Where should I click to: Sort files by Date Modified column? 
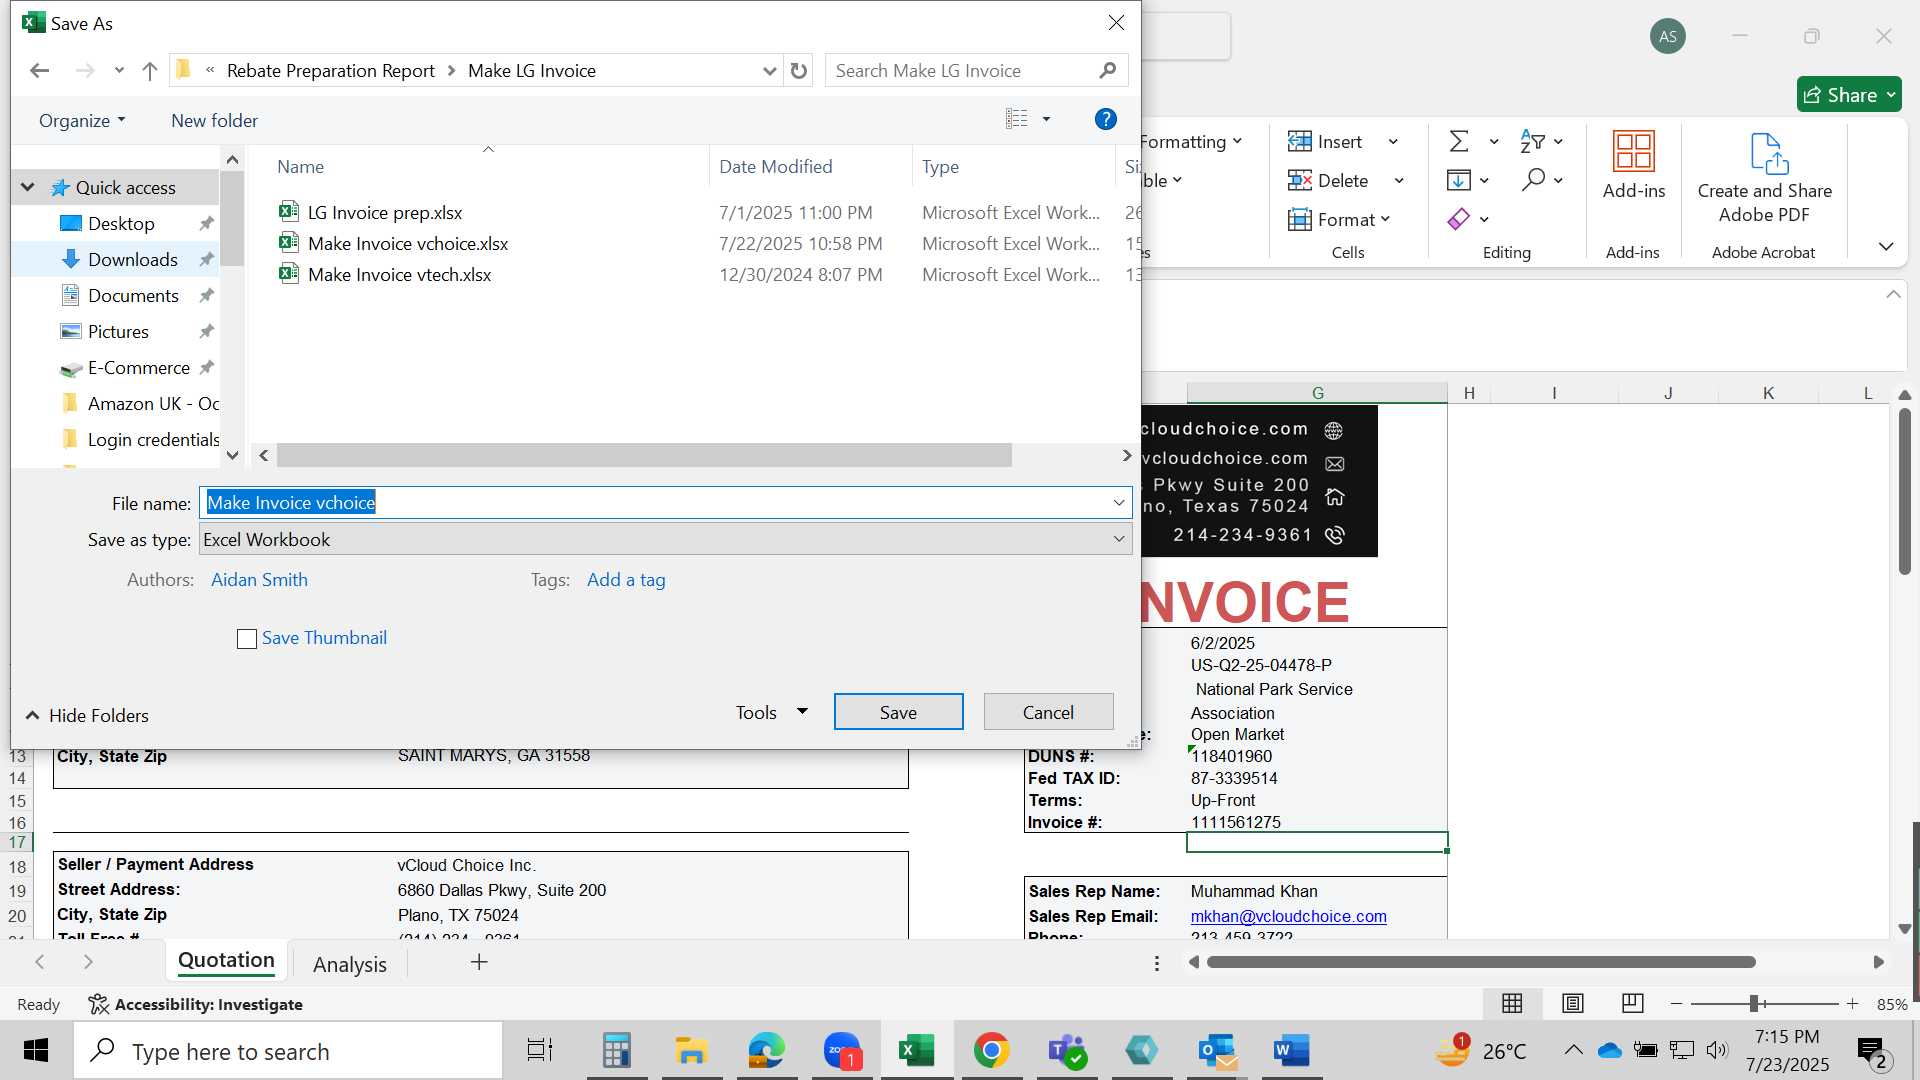tap(775, 167)
